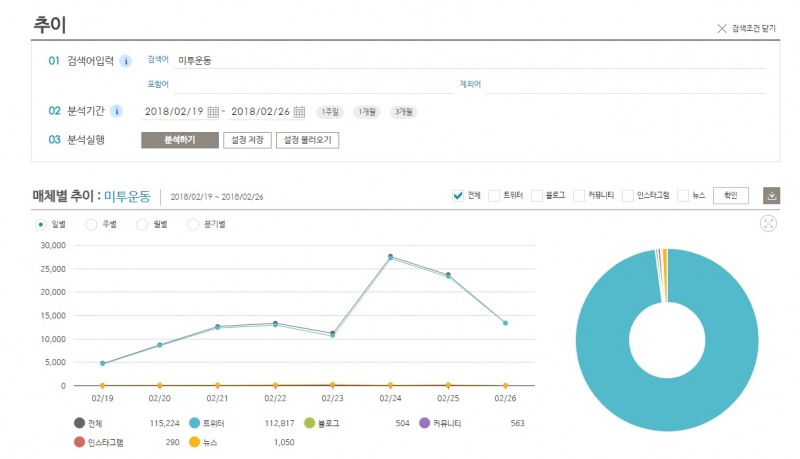Screen dimensions: 800x459
Task: Click the info icon next to 검색어입력
Action: click(x=126, y=61)
